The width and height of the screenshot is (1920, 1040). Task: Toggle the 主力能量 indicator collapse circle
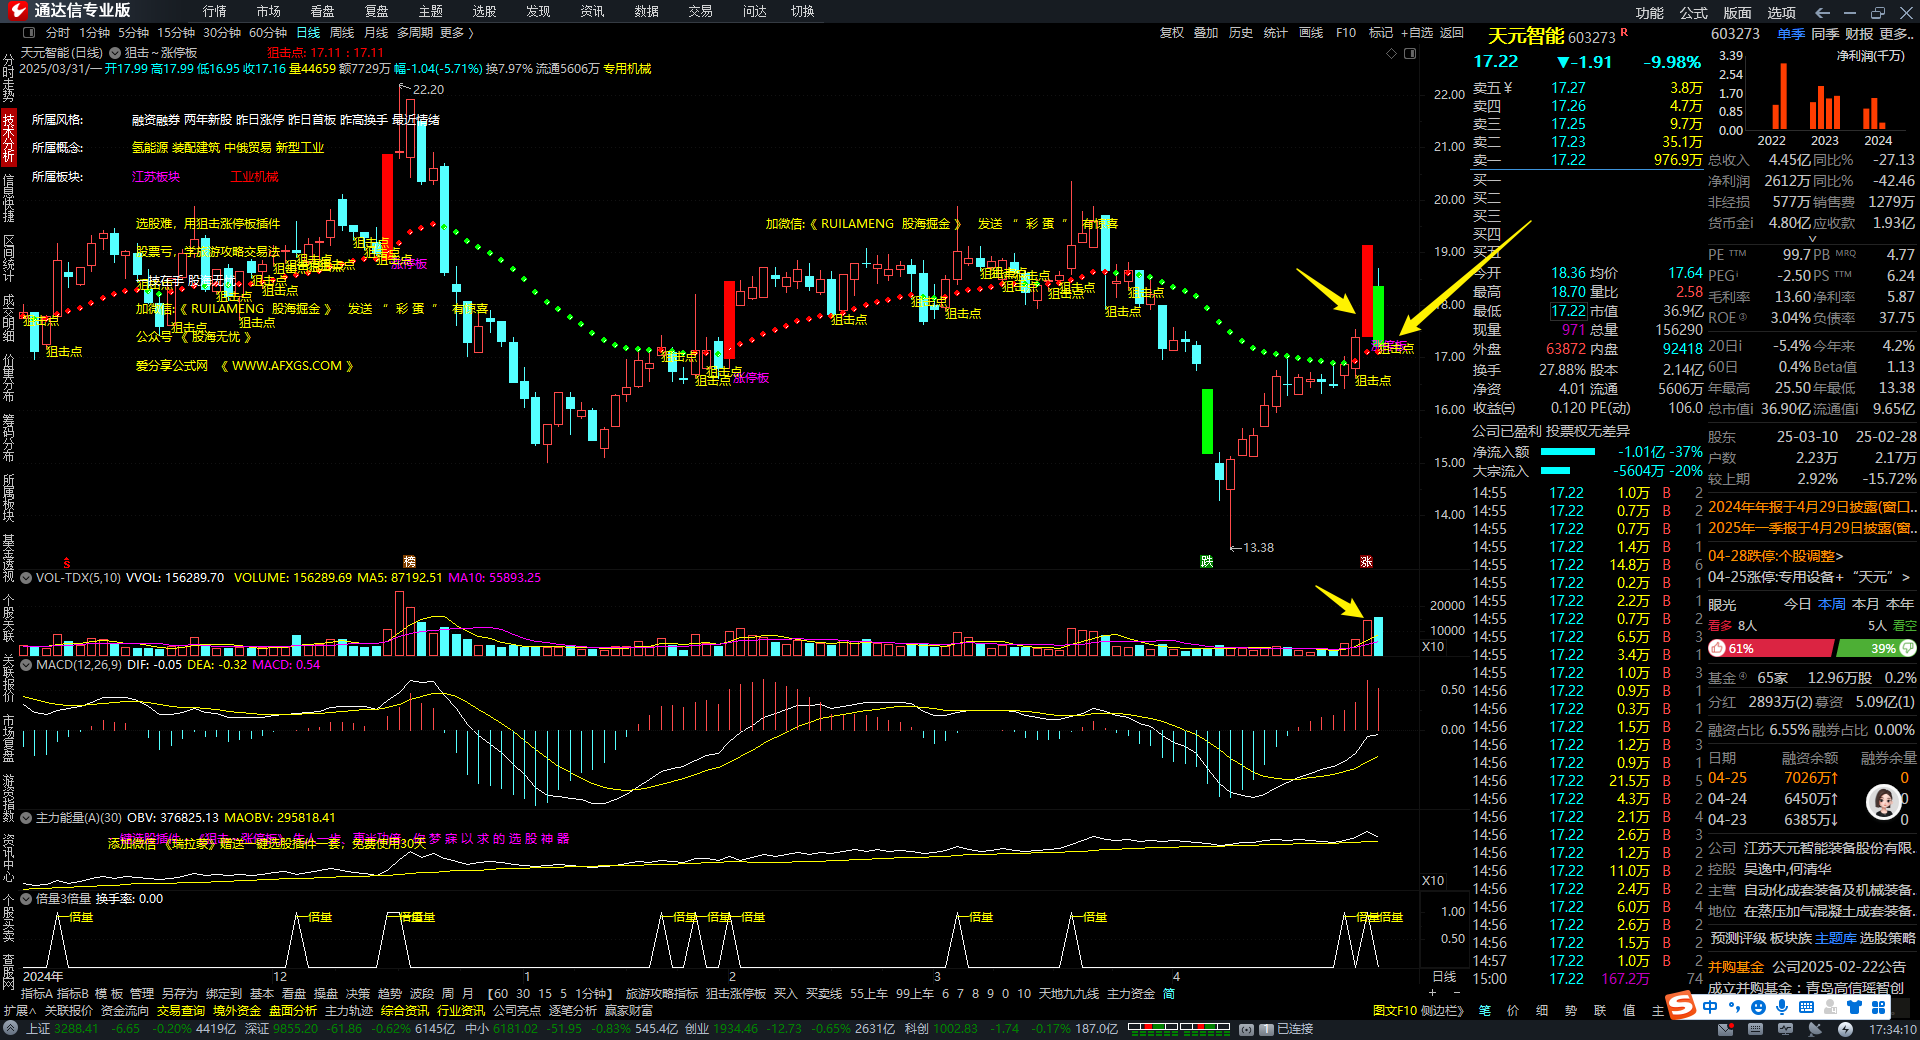click(27, 818)
